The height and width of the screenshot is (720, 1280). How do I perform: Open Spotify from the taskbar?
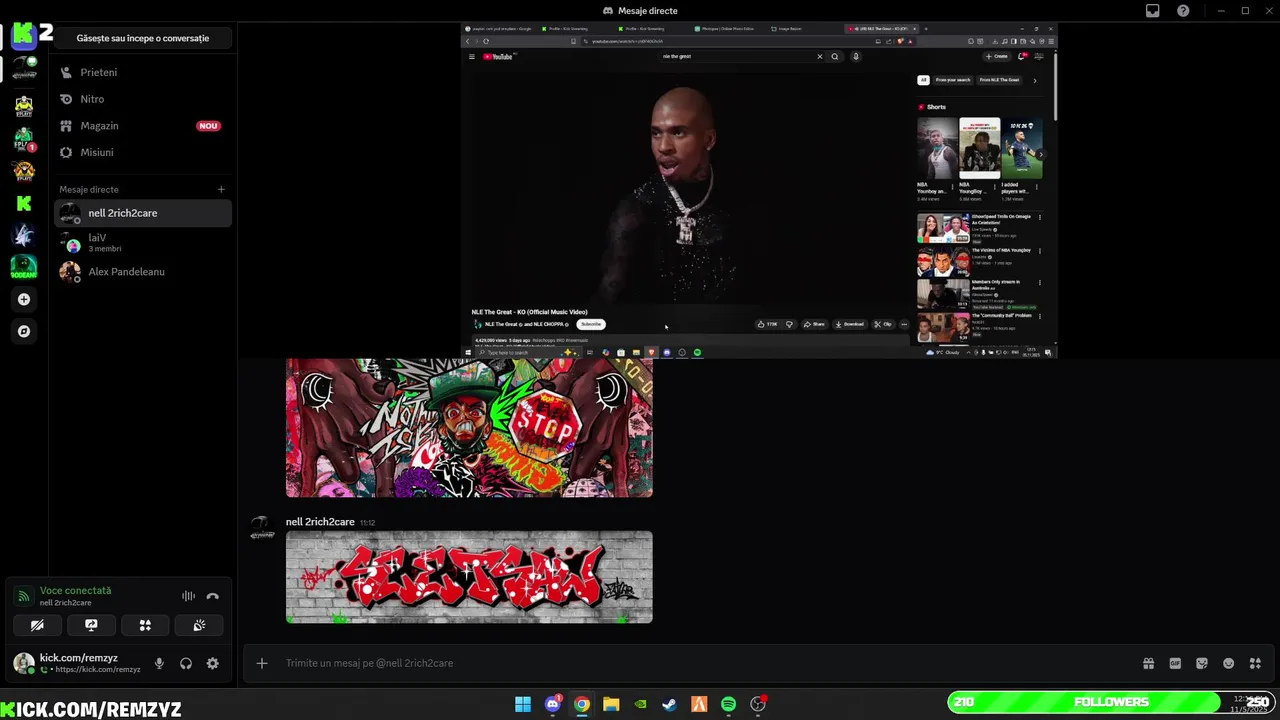(728, 704)
